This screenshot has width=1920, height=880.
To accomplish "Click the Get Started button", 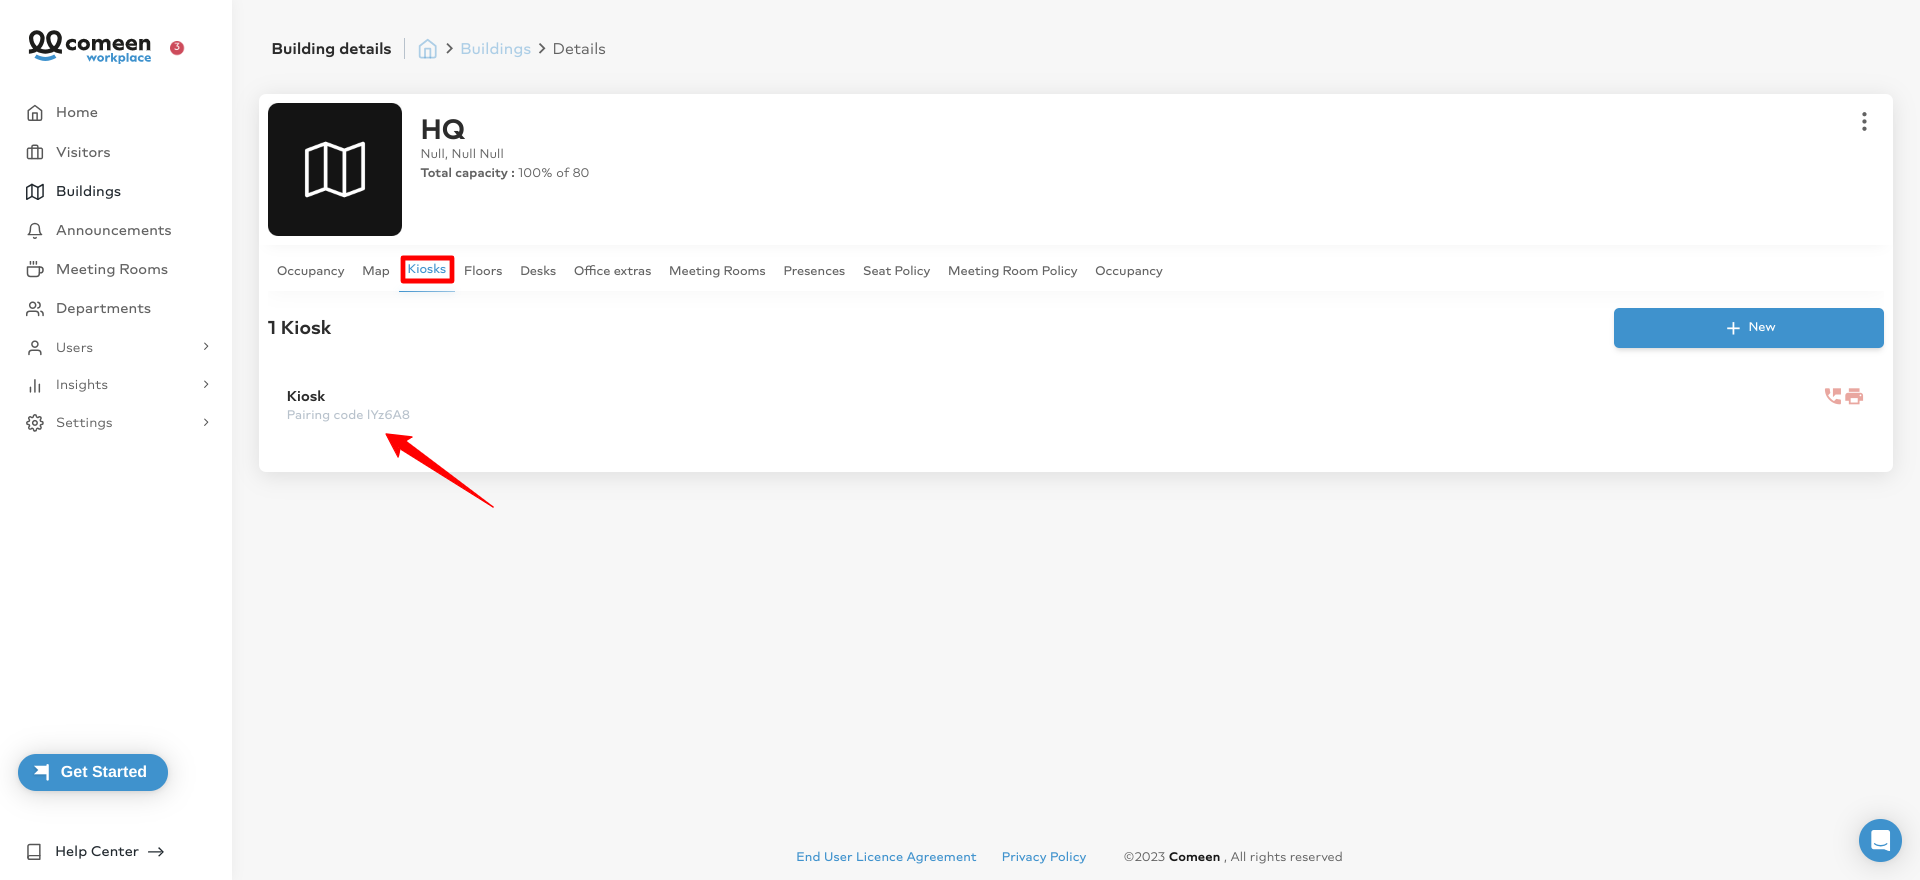I will pyautogui.click(x=93, y=772).
